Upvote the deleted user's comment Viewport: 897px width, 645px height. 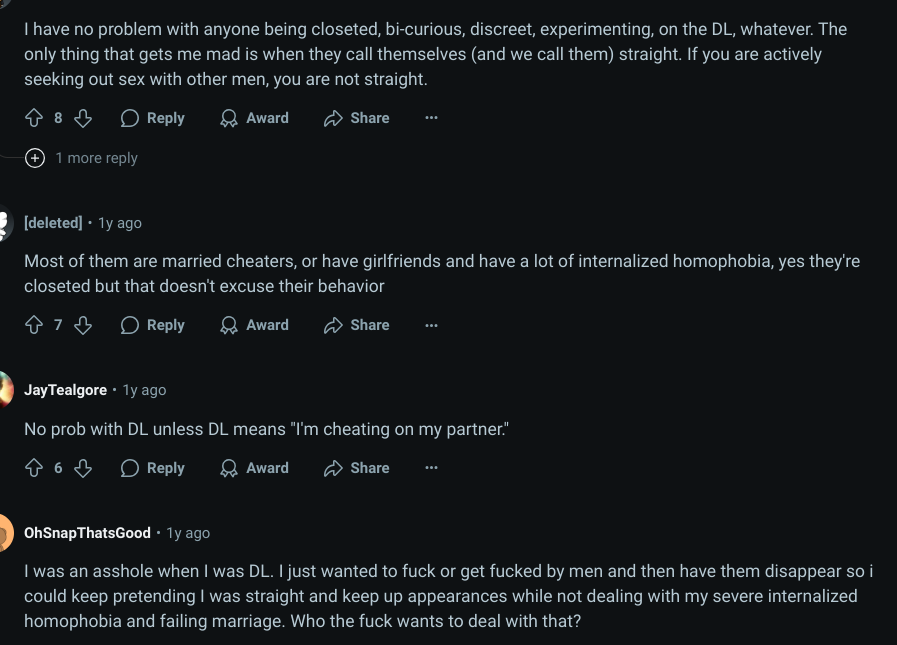tap(34, 325)
